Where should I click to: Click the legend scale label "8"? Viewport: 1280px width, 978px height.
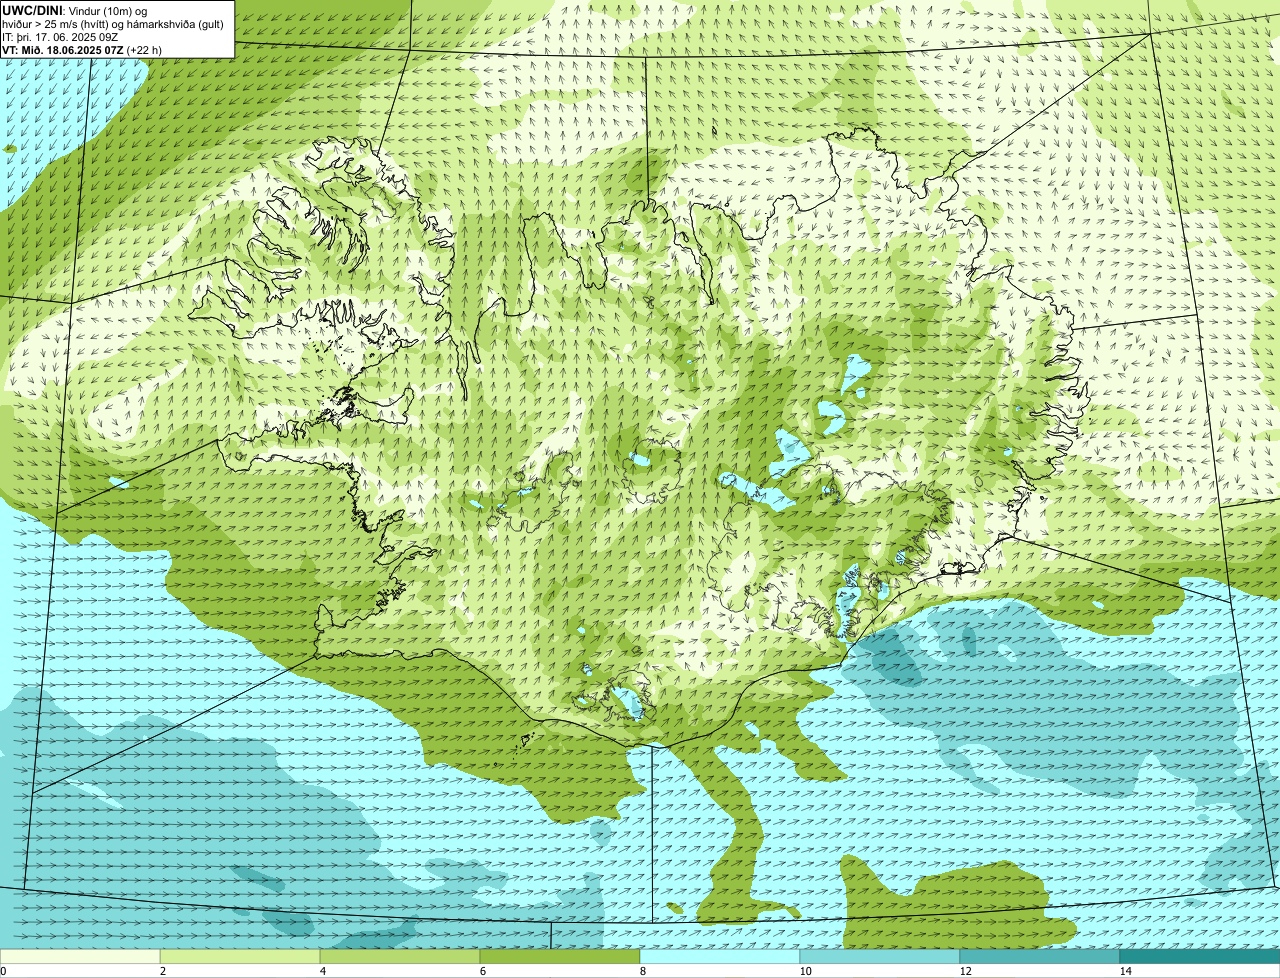click(642, 971)
